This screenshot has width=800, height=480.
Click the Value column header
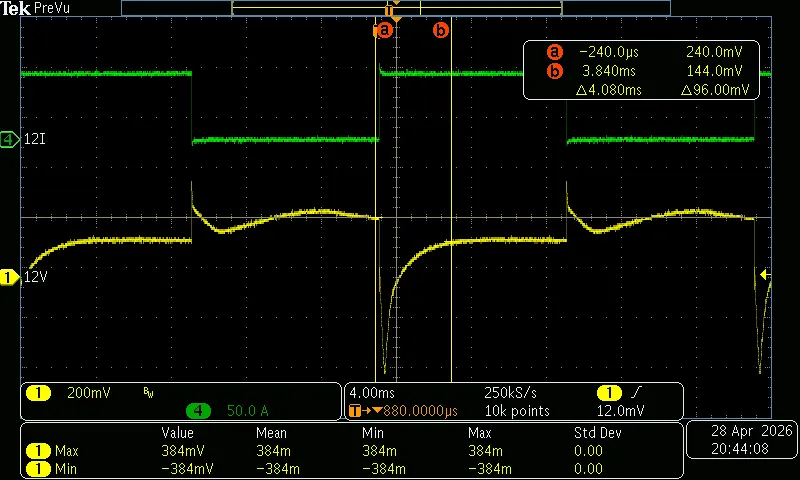[177, 433]
